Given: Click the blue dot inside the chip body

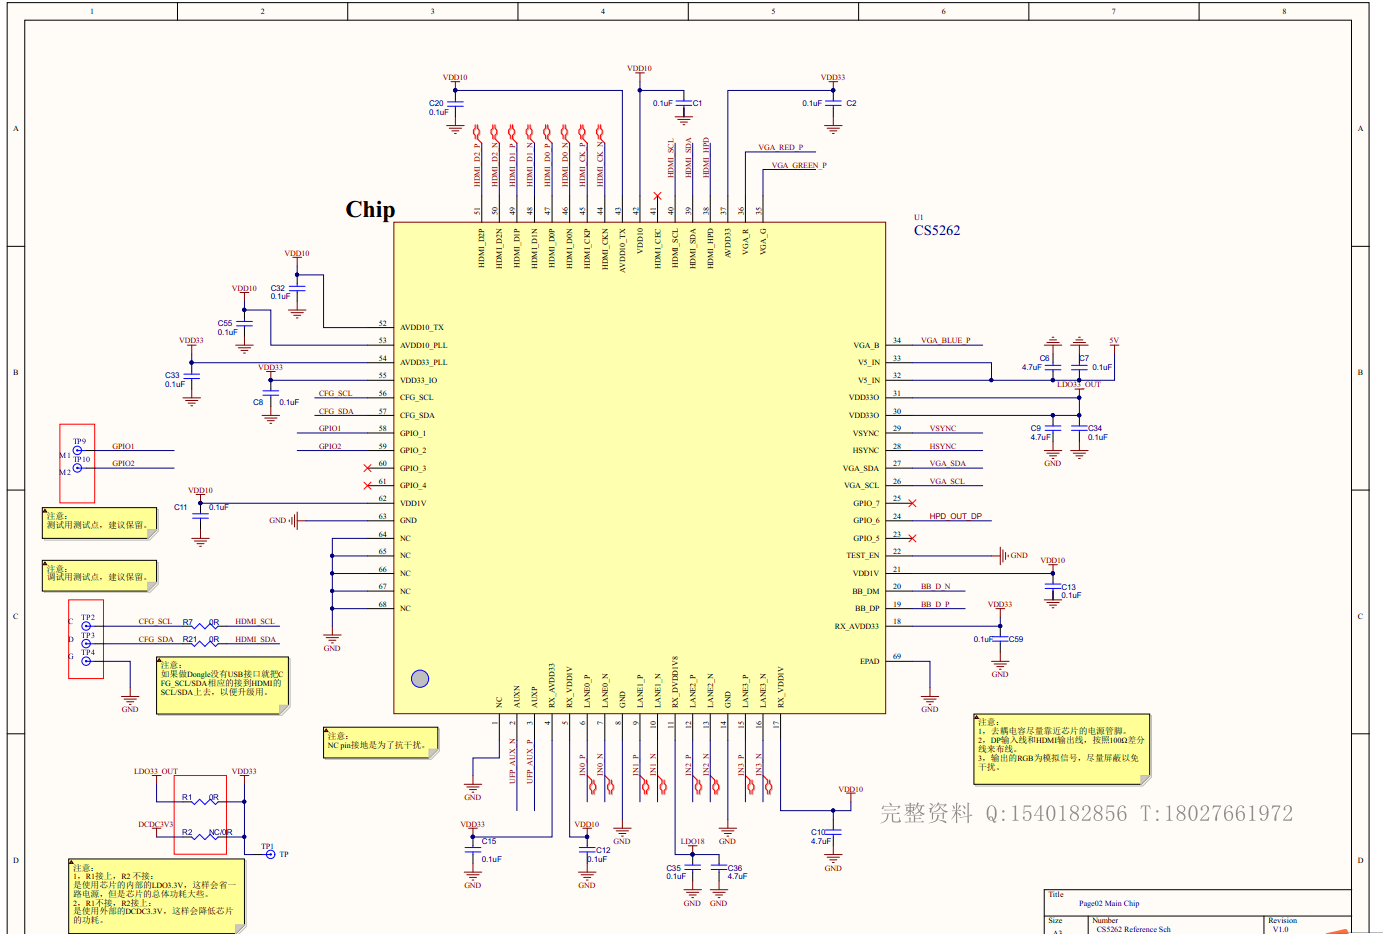Looking at the screenshot, I should click(421, 678).
